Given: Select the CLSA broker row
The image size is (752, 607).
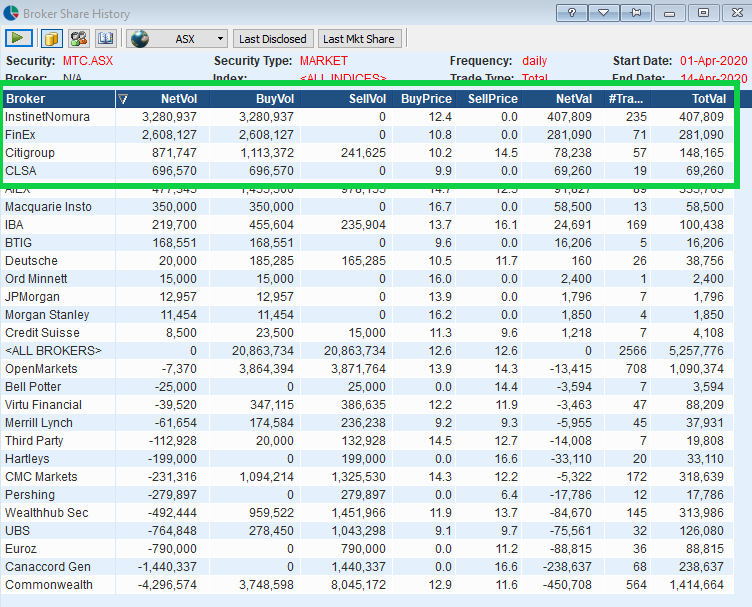Looking at the screenshot, I should pyautogui.click(x=368, y=171).
